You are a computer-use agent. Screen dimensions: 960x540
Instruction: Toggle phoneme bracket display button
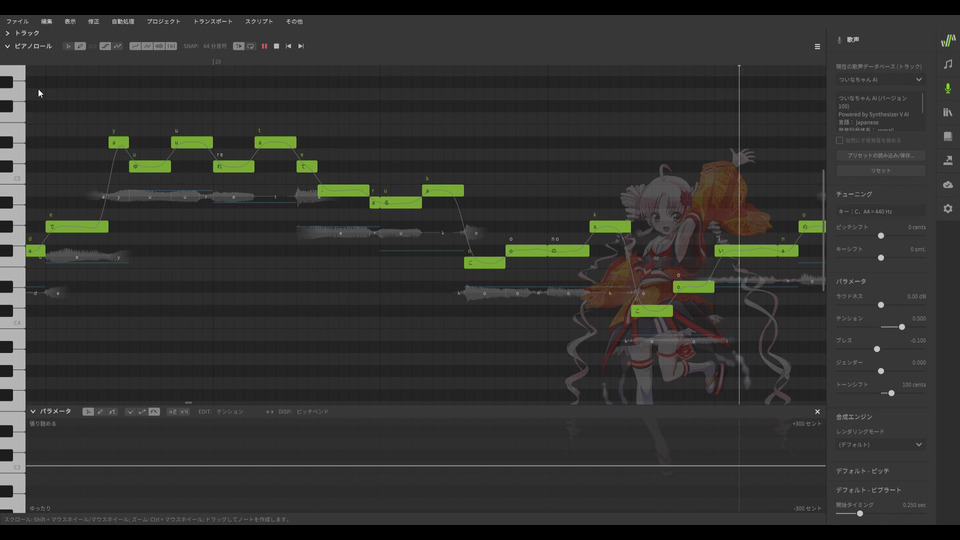click(171, 46)
